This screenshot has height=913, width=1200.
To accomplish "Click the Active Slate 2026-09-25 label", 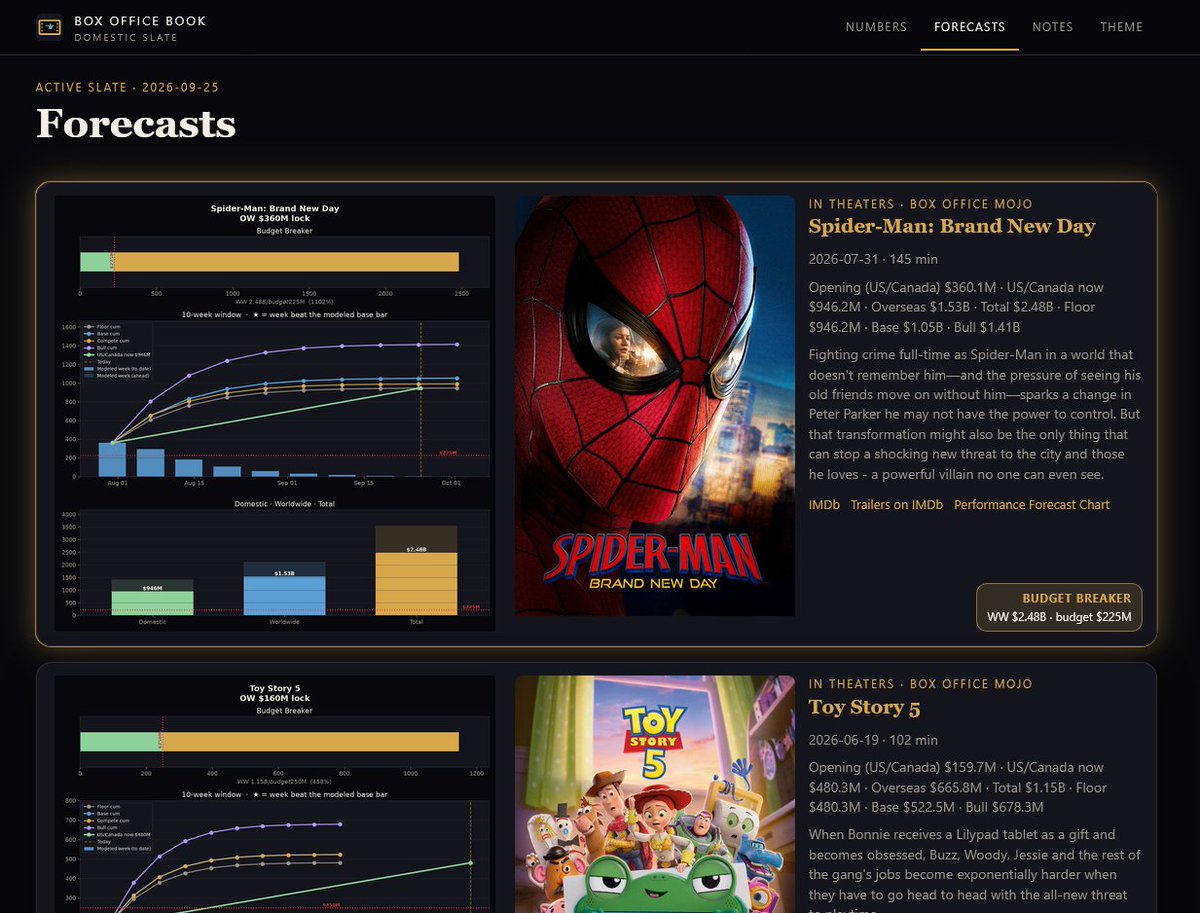I will coord(127,87).
